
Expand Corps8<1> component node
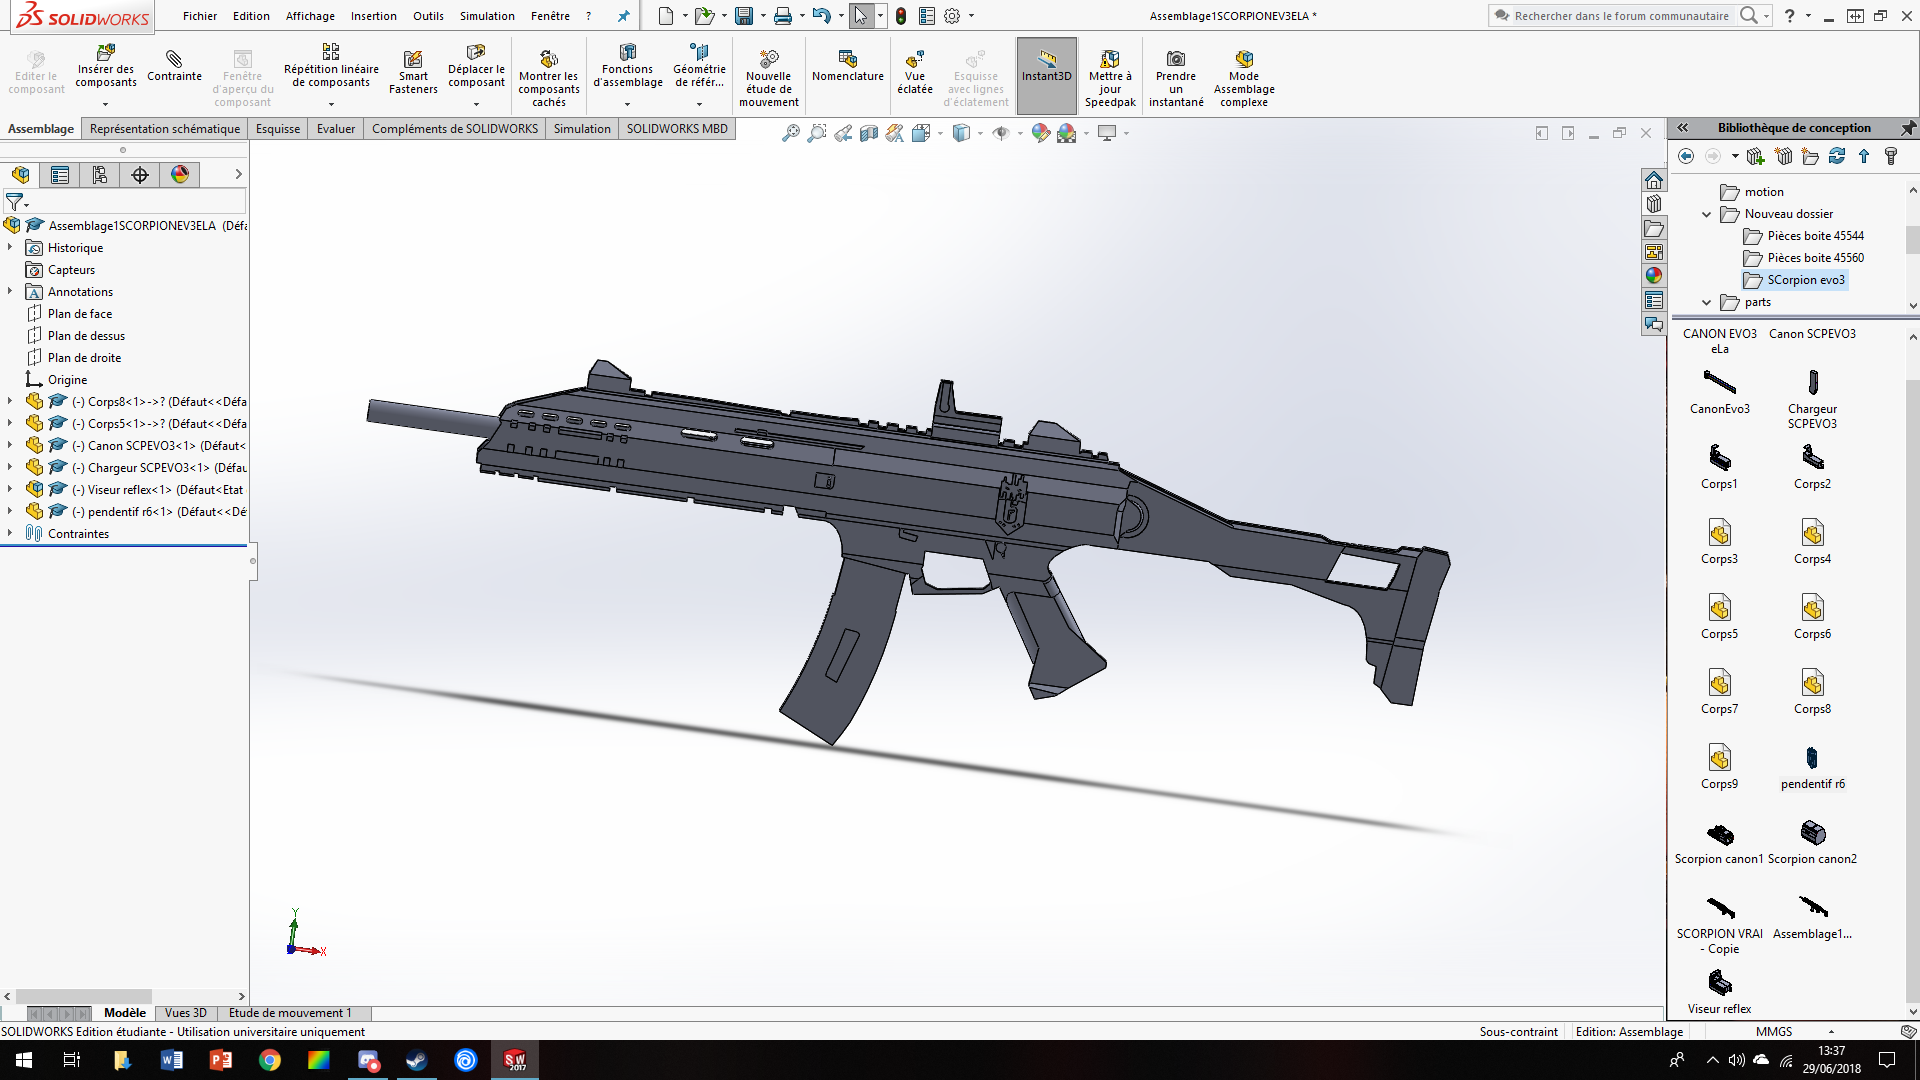[x=10, y=401]
